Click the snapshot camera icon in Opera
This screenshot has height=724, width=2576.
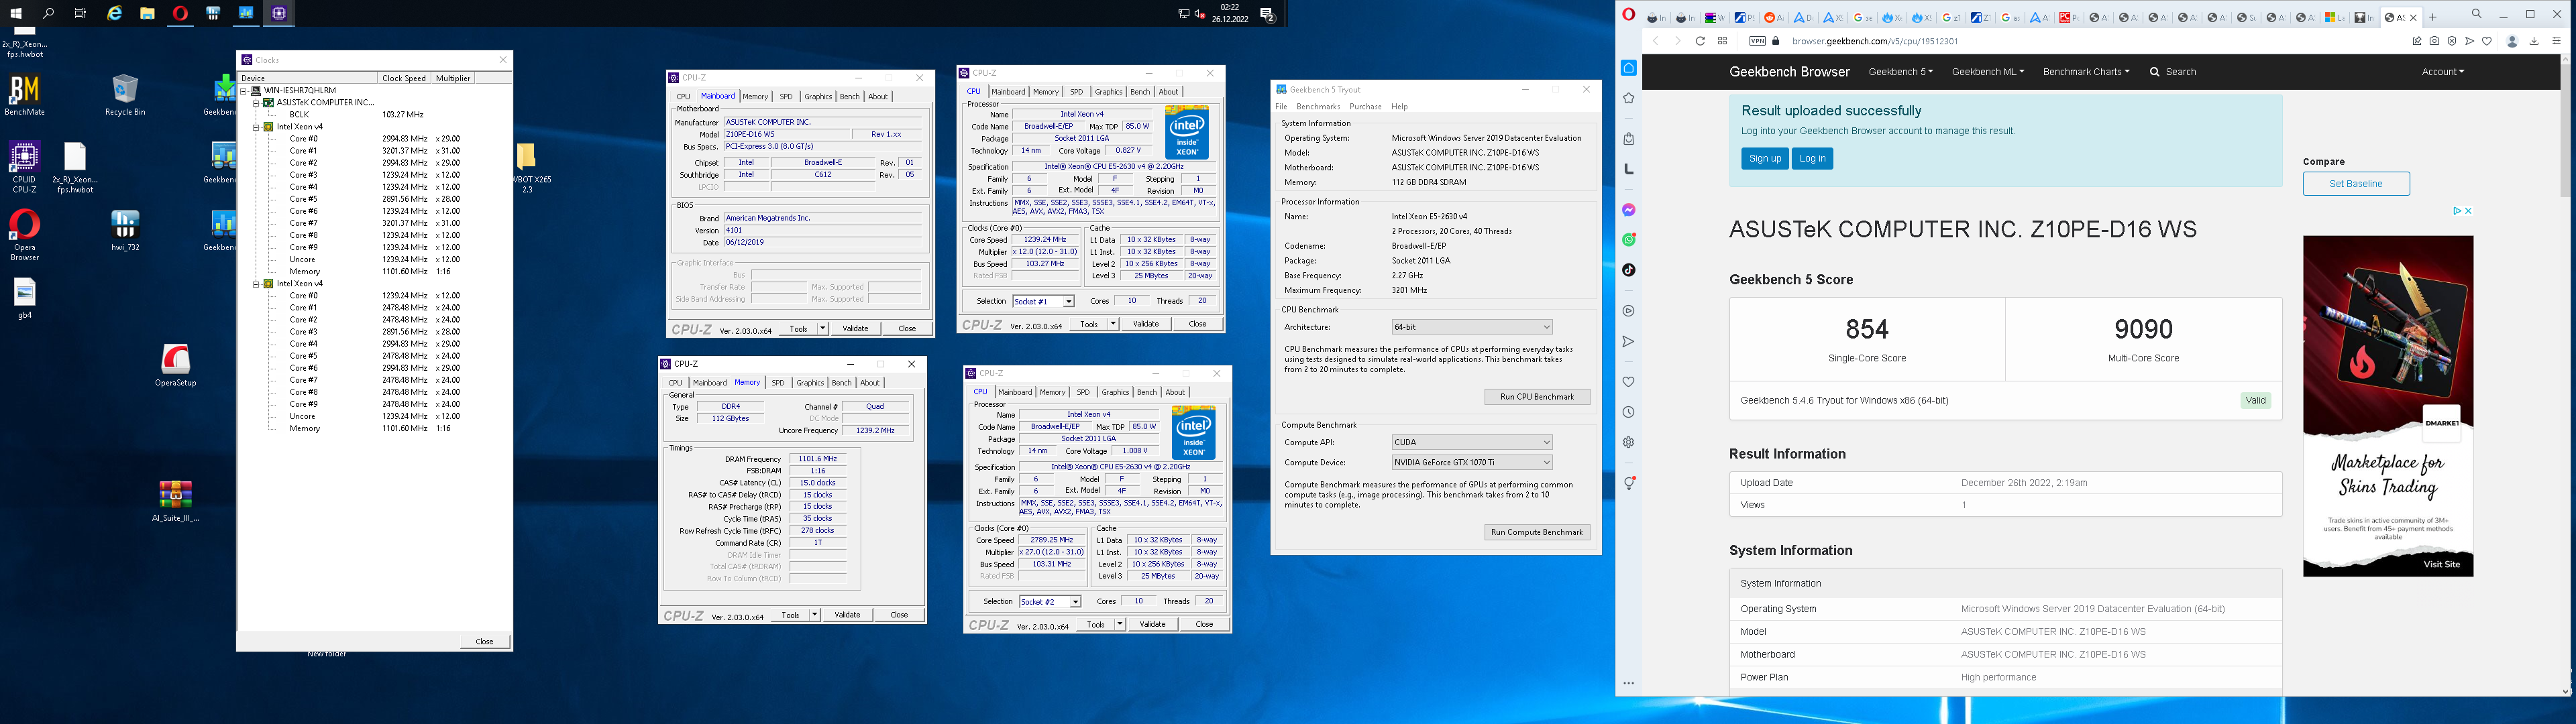(2434, 41)
